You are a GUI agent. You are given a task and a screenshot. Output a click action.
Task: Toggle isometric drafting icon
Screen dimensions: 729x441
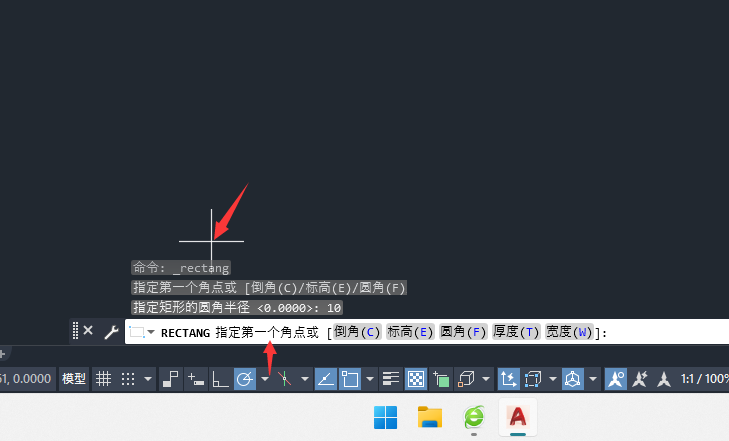285,379
